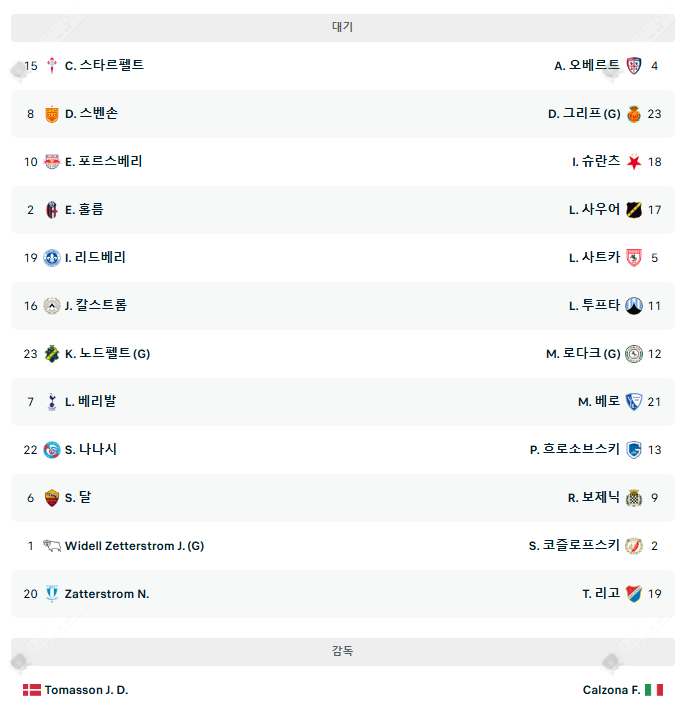This screenshot has height=719, width=683.
Task: Click the red star crest by I. 슈란츠
Action: 634,162
